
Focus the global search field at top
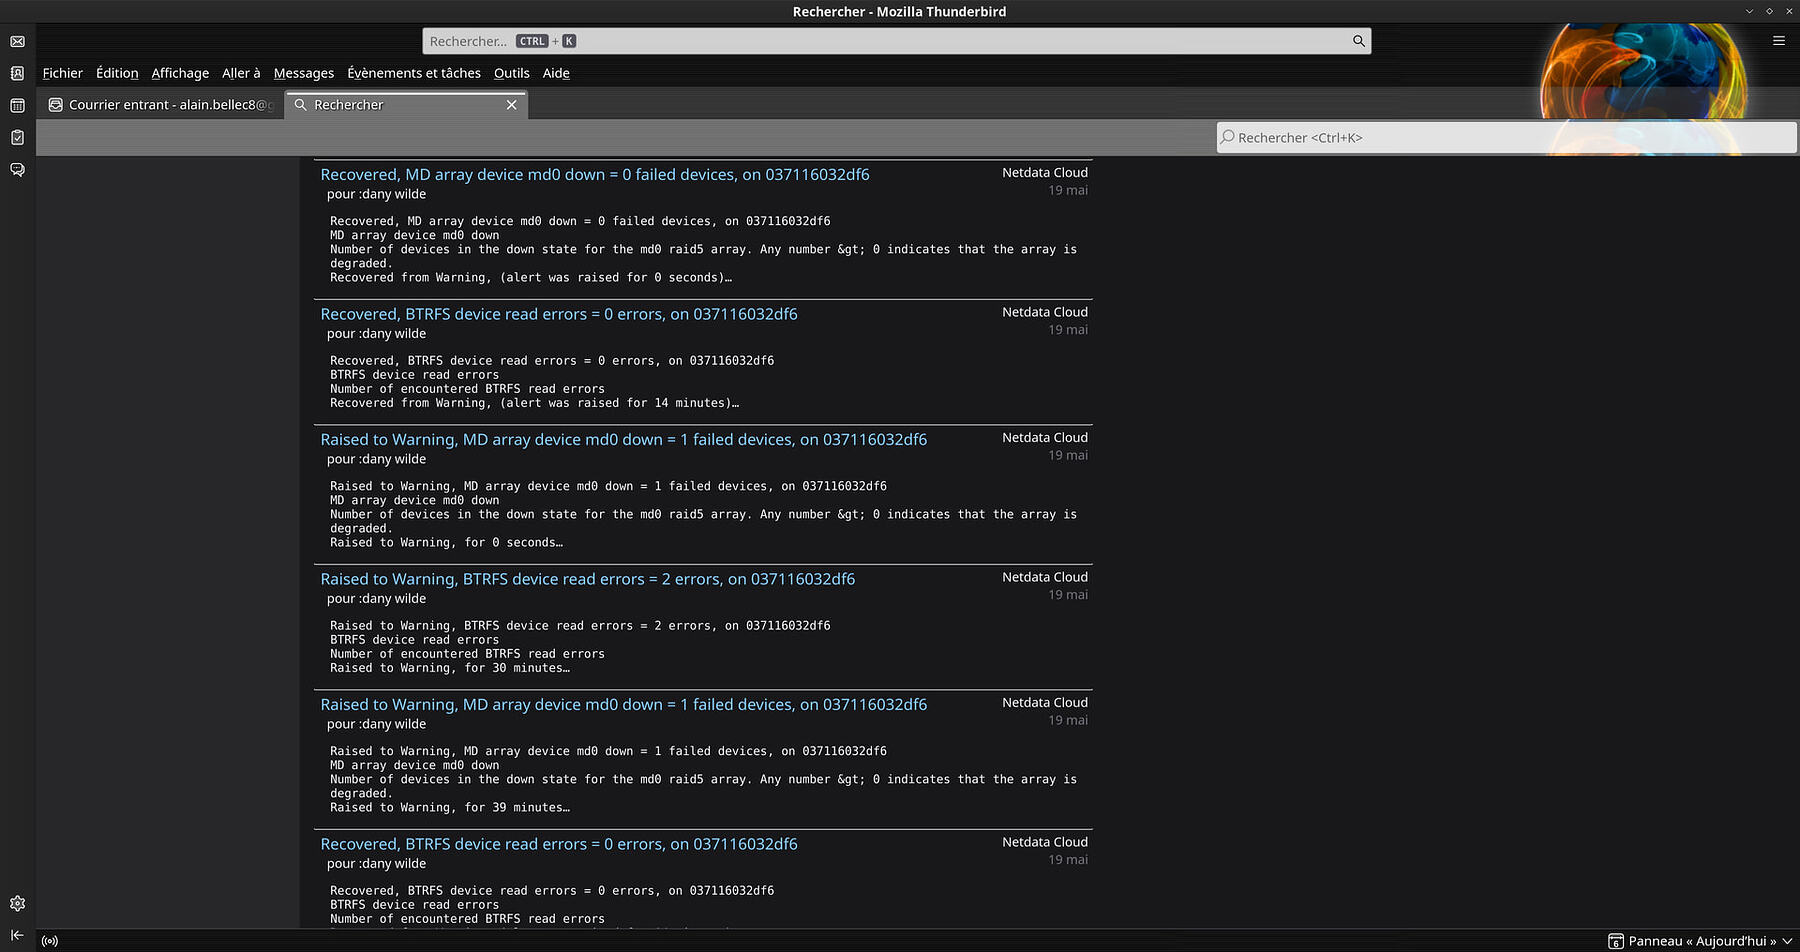point(896,41)
